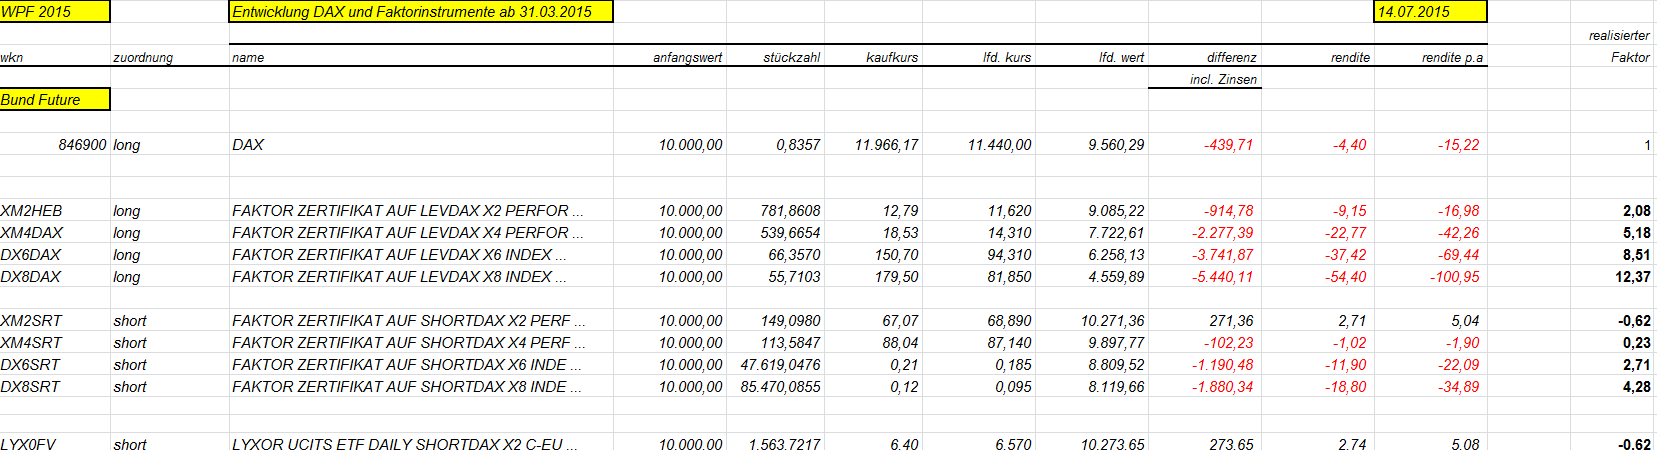Select the 'wkn' column header
The width and height of the screenshot is (1657, 450).
12,58
